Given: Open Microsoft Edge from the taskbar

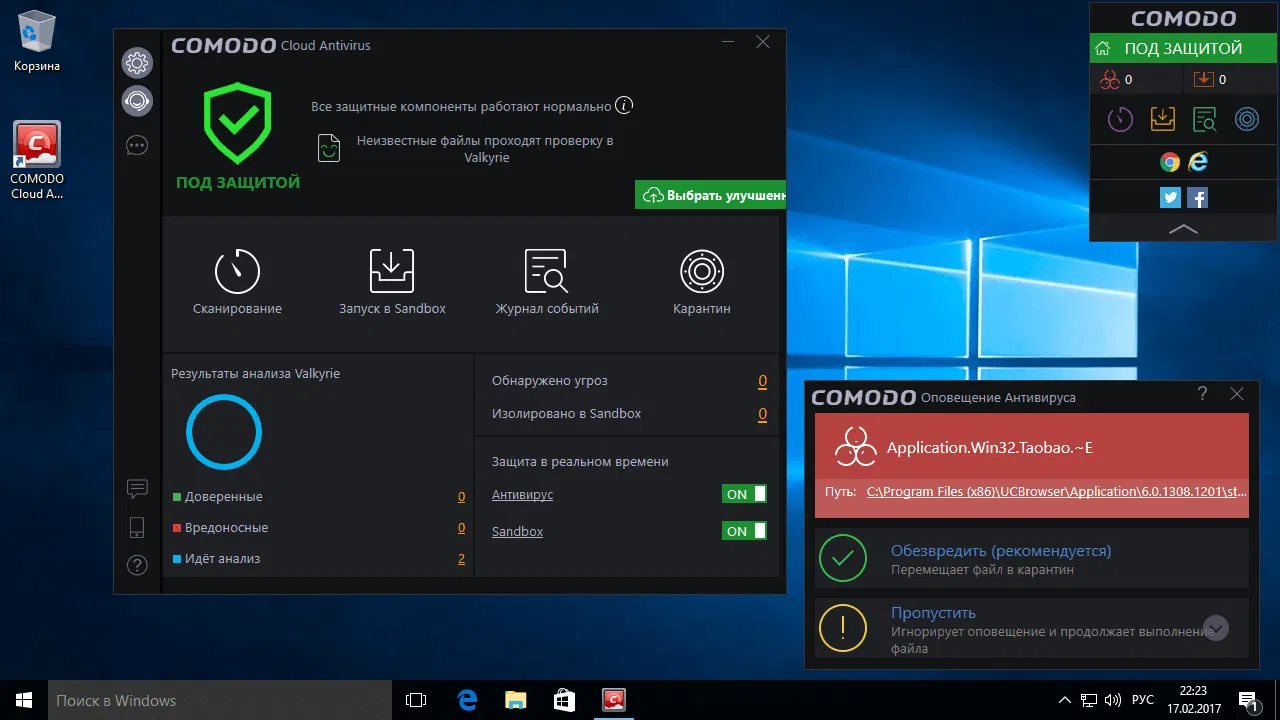Looking at the screenshot, I should (x=466, y=700).
